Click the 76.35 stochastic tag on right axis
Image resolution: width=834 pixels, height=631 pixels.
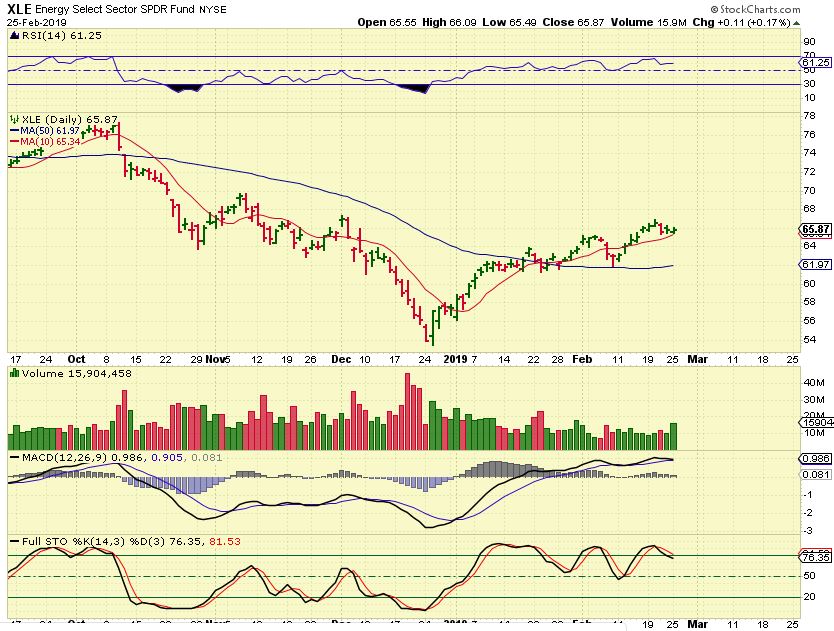pyautogui.click(x=815, y=557)
